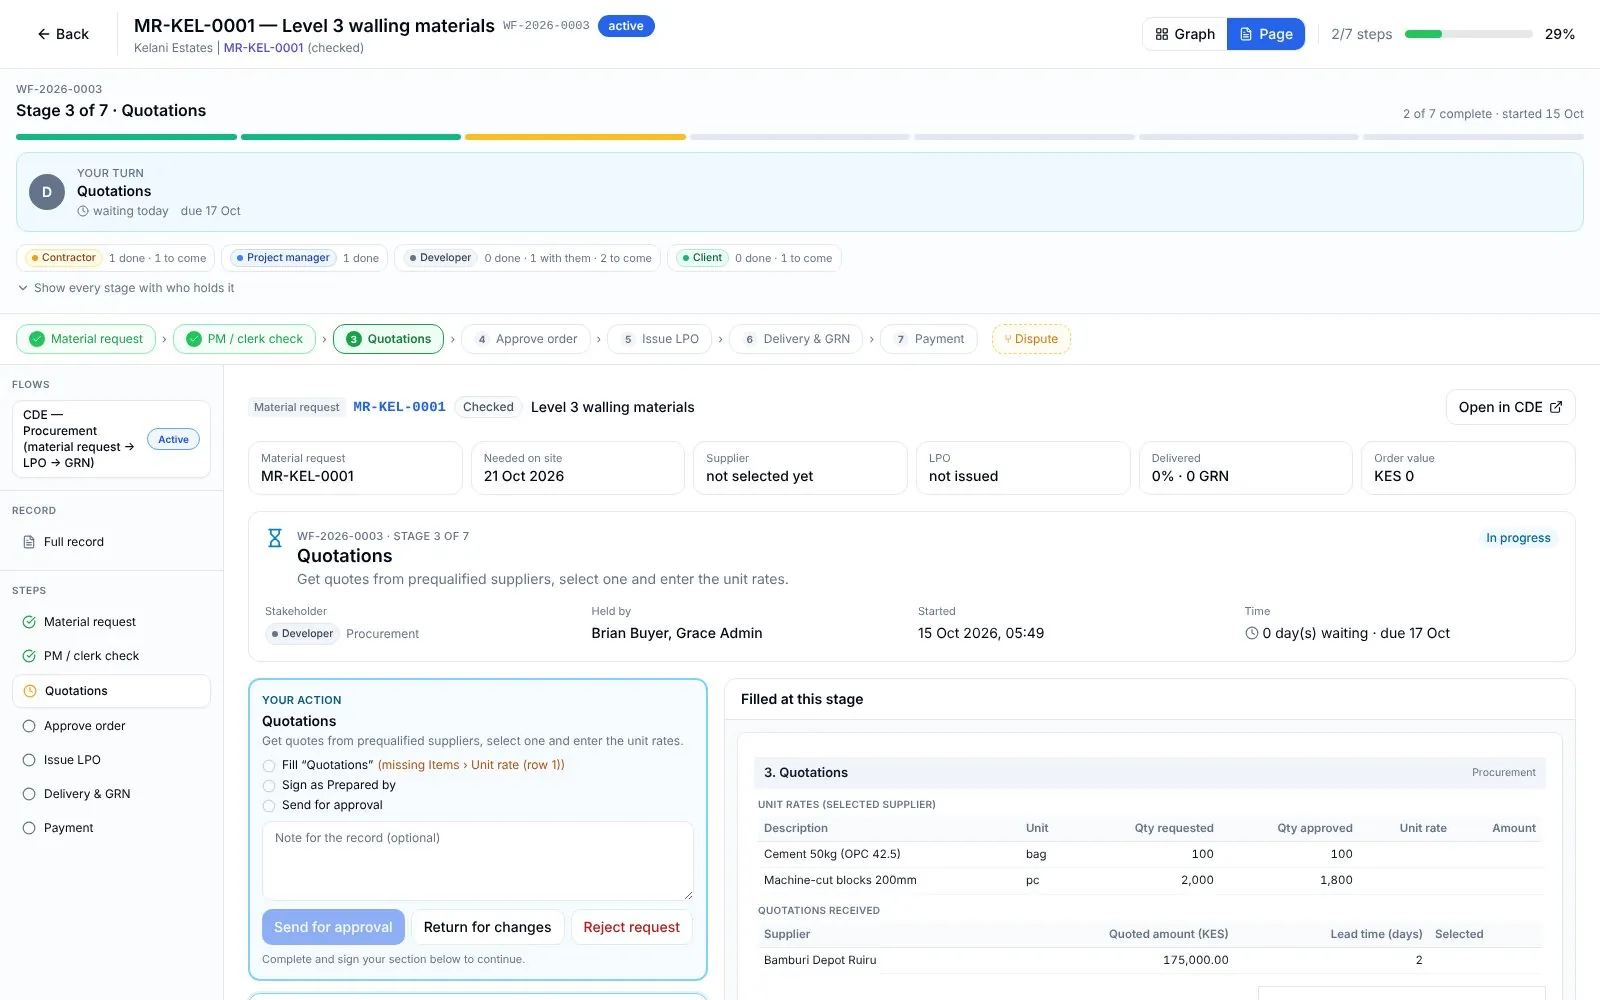Click clock icon of Quotations sidebar step
This screenshot has width=1600, height=1000.
(30, 691)
